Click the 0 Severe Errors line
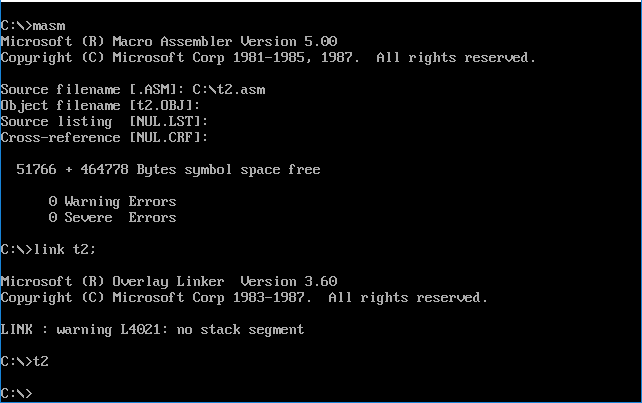This screenshot has width=642, height=403. (112, 217)
